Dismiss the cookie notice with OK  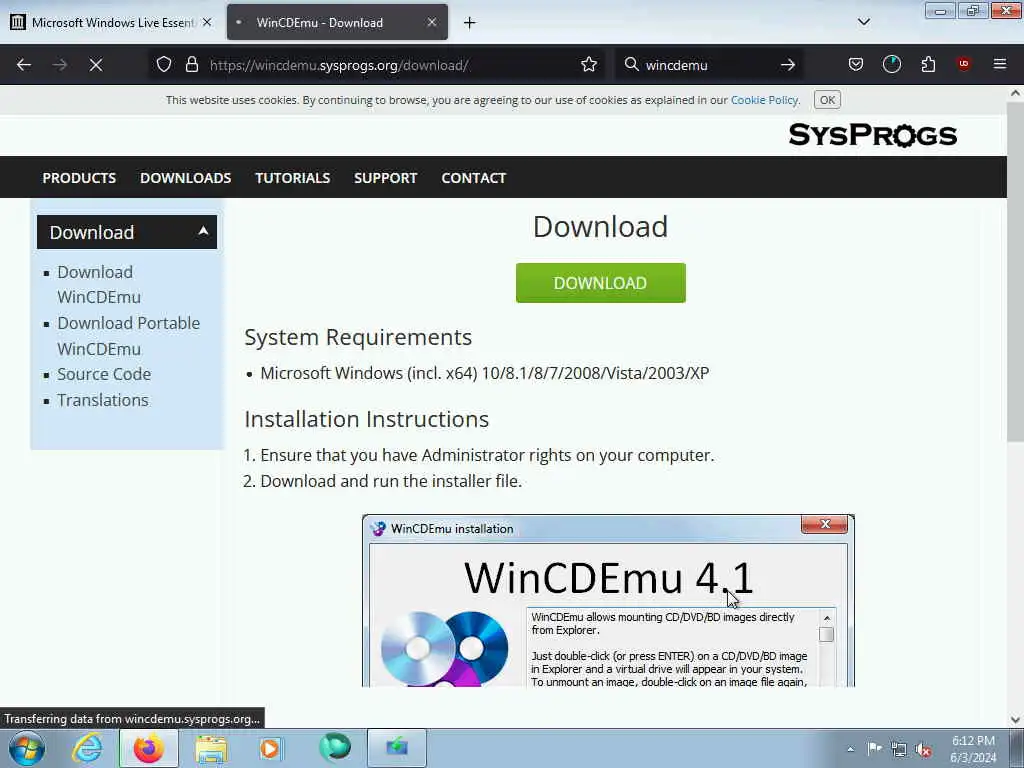pyautogui.click(x=827, y=100)
